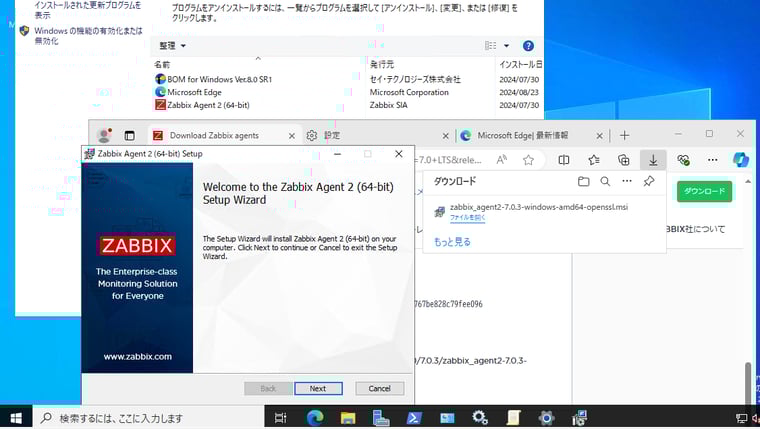Toggle Edge split screen icon
This screenshot has width=760, height=429.
point(564,159)
